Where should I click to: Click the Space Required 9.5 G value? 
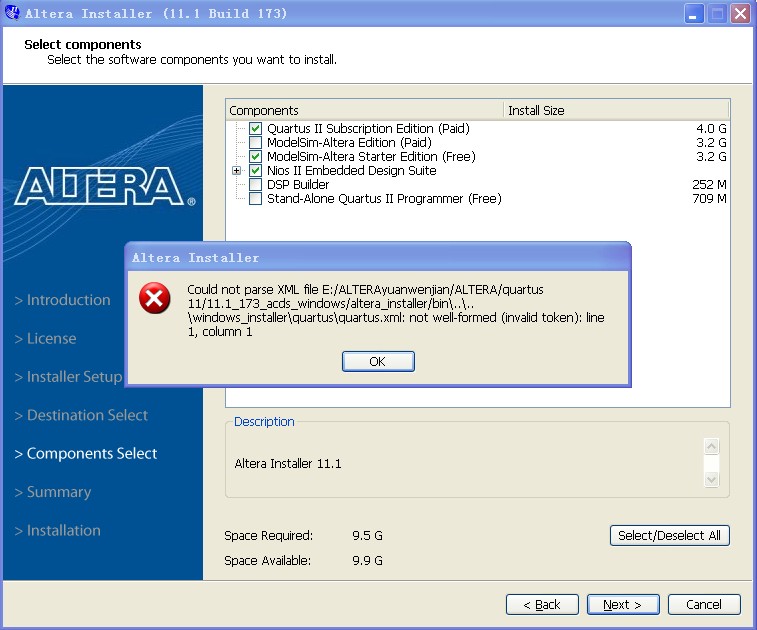[x=367, y=535]
